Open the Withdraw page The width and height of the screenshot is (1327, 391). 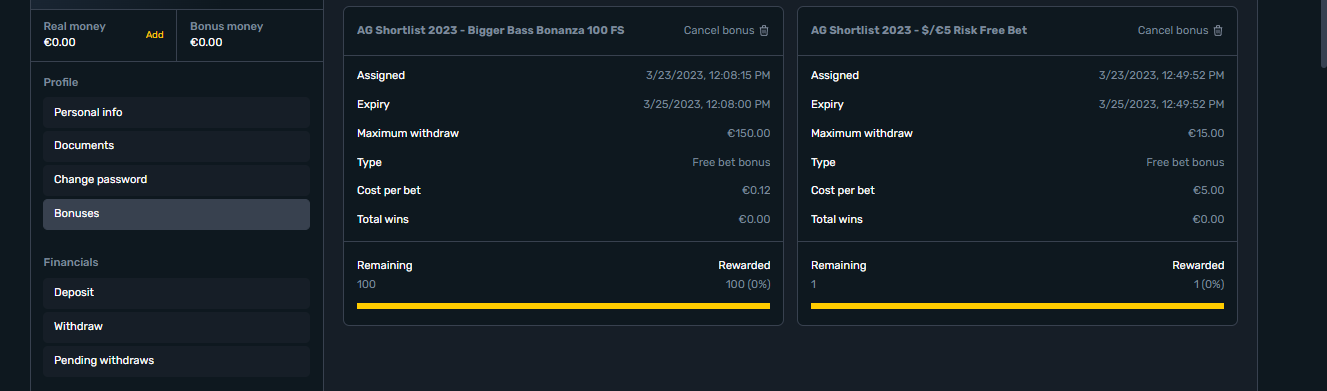(176, 327)
